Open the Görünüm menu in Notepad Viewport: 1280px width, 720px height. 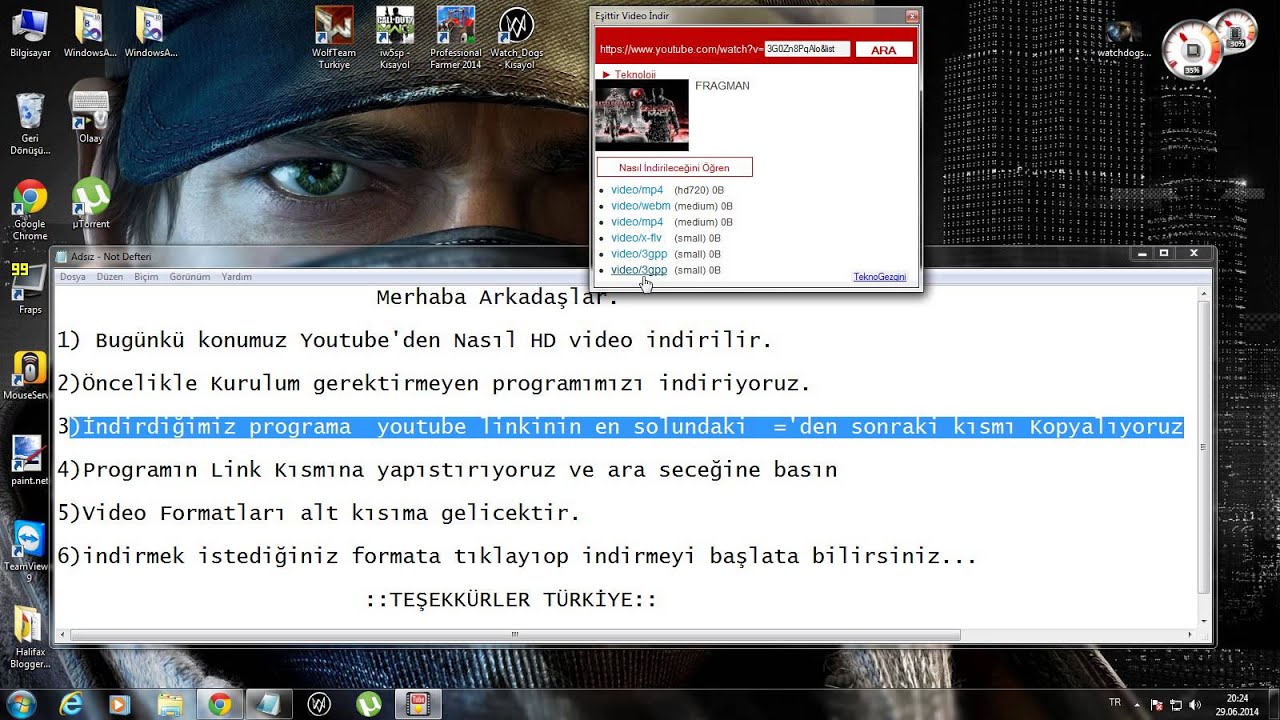[x=190, y=277]
